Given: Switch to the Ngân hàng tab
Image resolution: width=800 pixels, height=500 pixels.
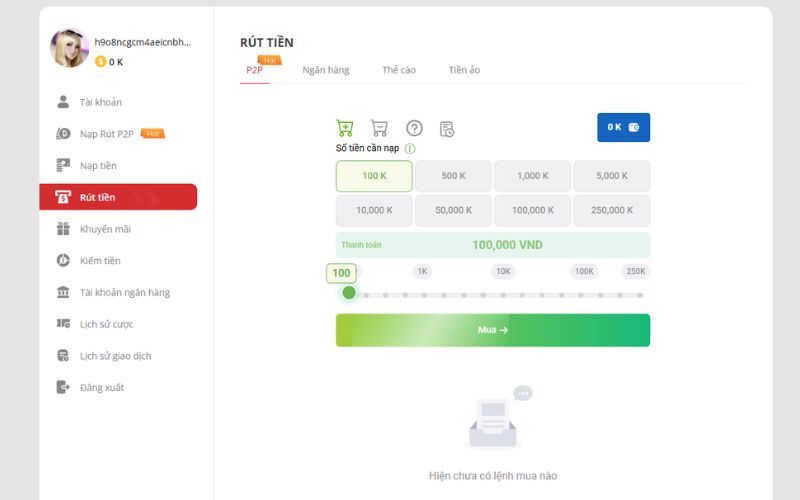Looking at the screenshot, I should coord(325,70).
